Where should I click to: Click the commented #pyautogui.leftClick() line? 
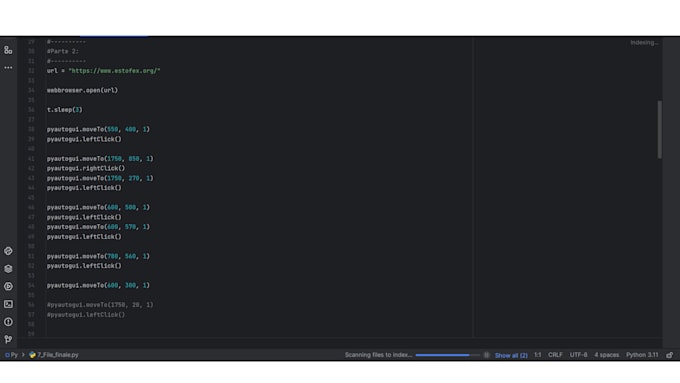[86, 315]
